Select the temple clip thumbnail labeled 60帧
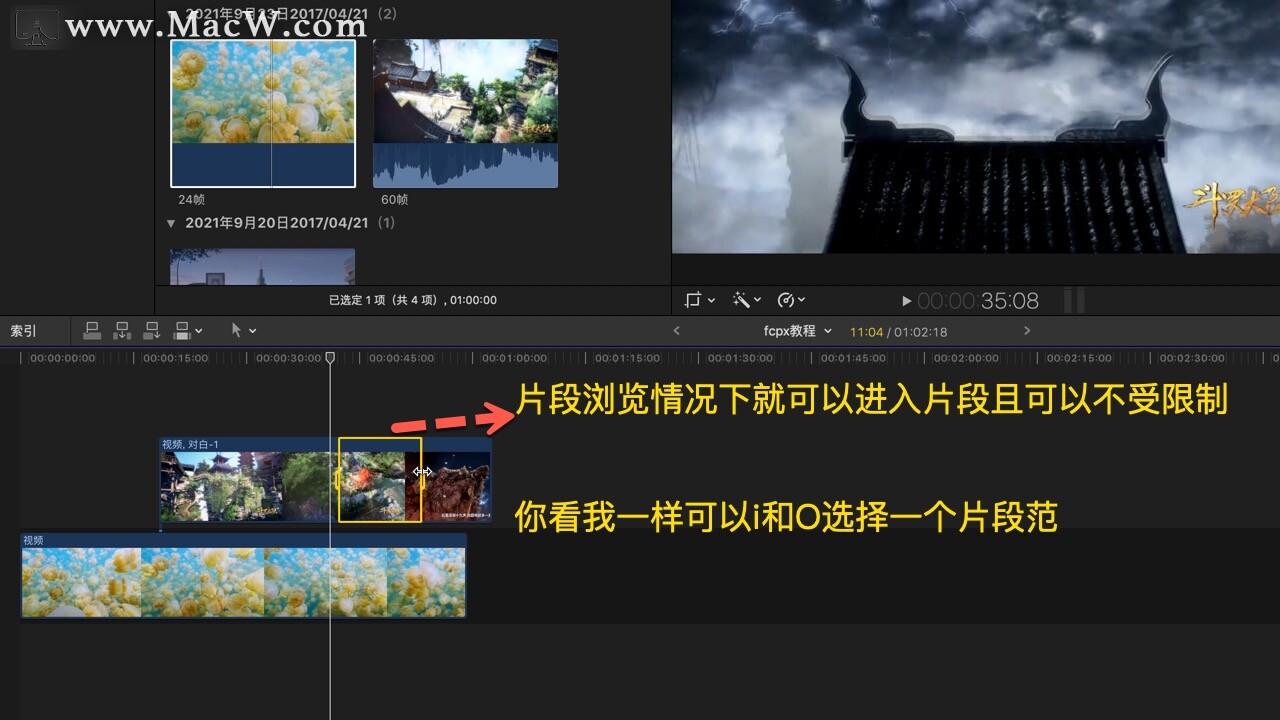1280x720 pixels. [x=465, y=114]
